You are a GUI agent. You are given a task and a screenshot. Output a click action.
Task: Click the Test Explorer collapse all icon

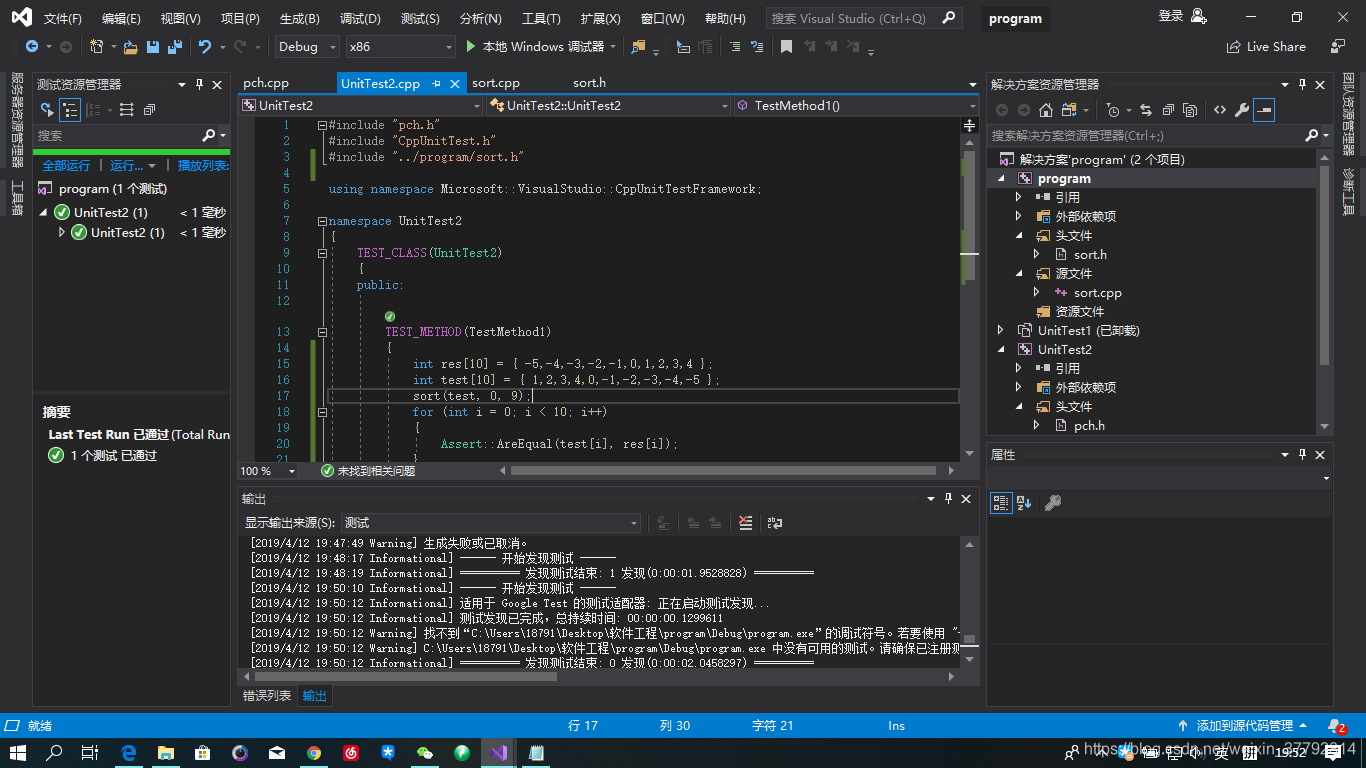[x=149, y=110]
